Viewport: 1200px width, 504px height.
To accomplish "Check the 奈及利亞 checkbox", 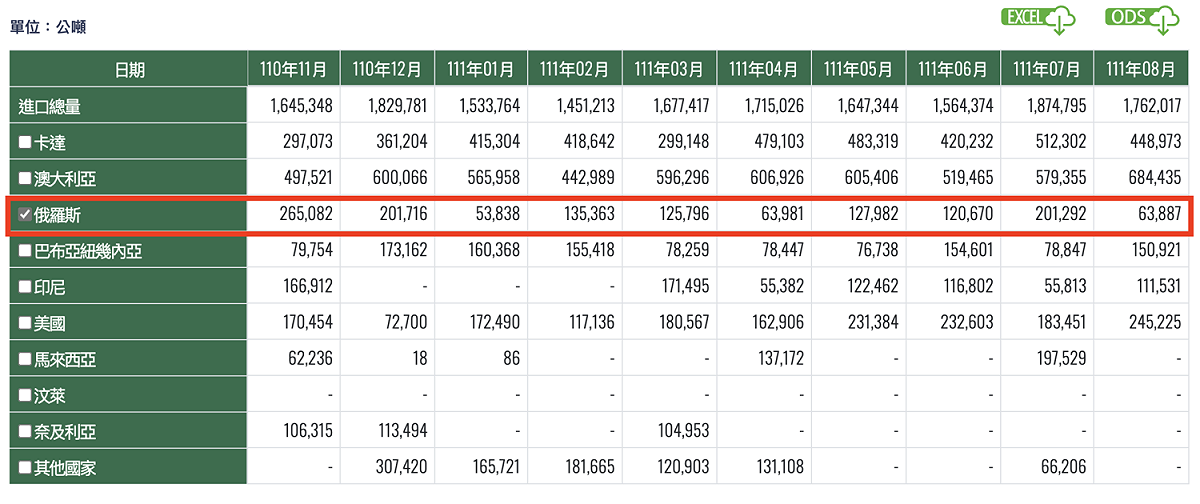I will click(25, 432).
